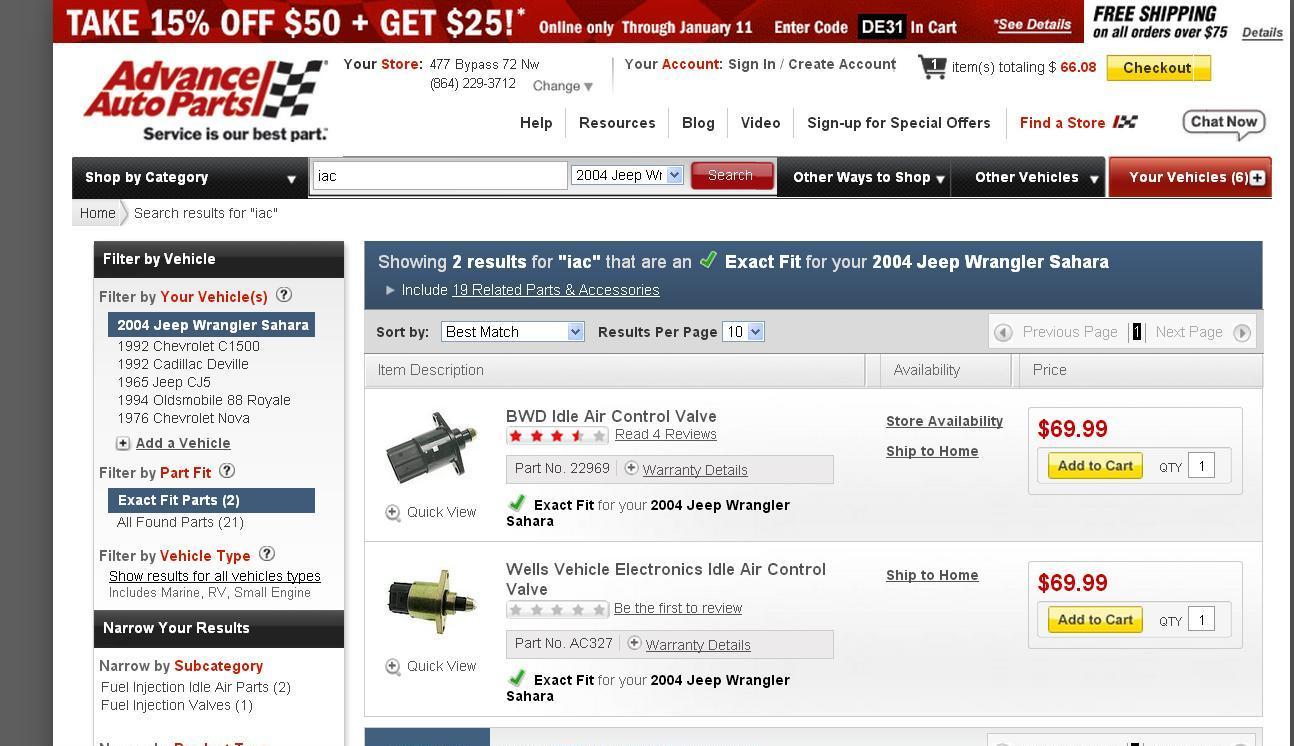The width and height of the screenshot is (1294, 746).
Task: Select Exact Fit Parts (2) filter
Action: 212,500
